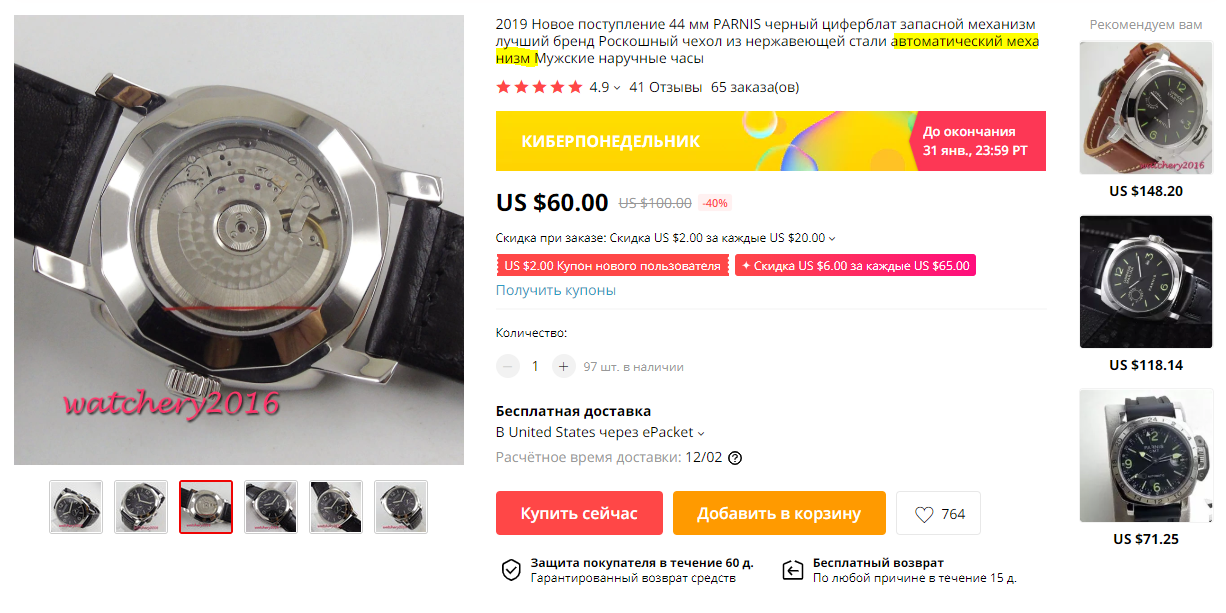Open recommended watch priced at US $71.25
1226x613 pixels.
[x=1146, y=455]
